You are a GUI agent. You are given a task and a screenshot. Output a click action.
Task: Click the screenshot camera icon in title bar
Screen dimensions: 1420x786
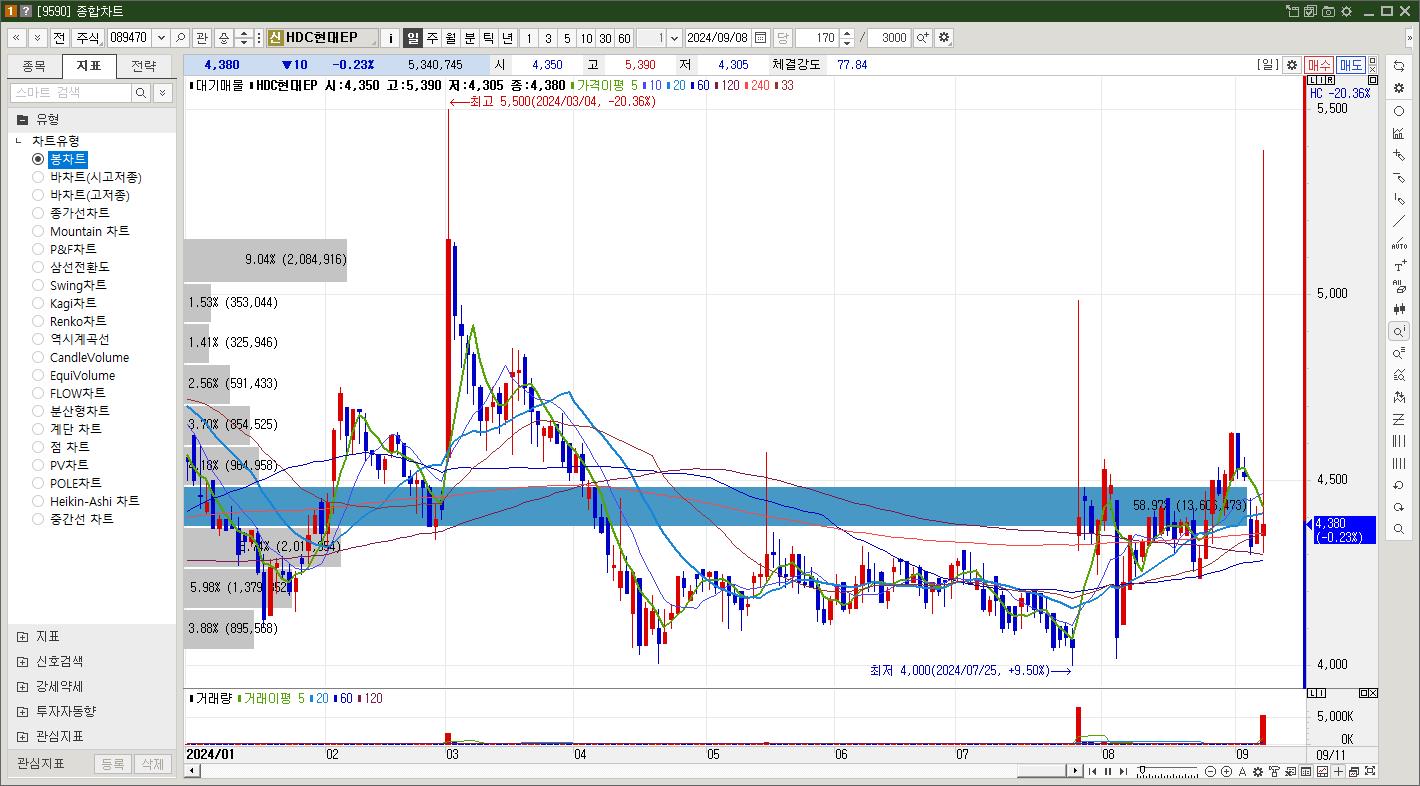[x=1328, y=11]
